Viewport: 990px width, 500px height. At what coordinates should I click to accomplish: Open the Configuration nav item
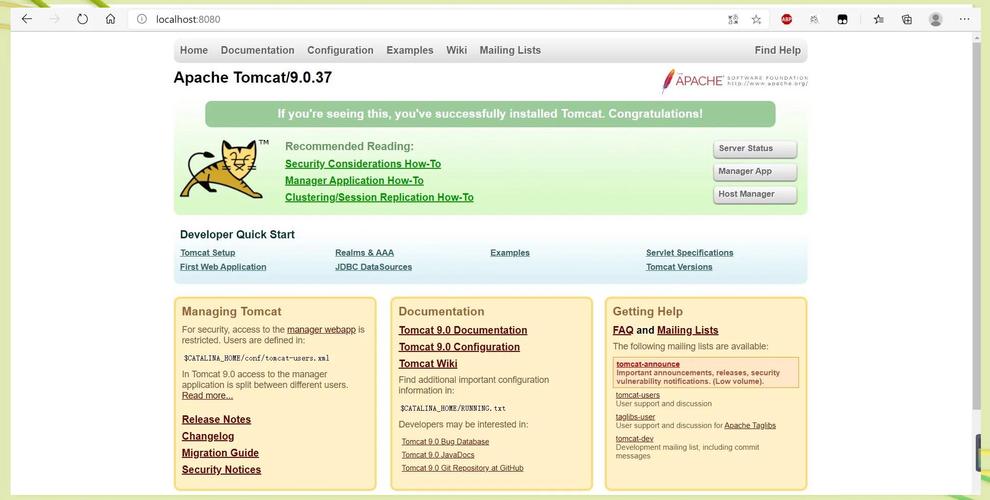tap(340, 51)
